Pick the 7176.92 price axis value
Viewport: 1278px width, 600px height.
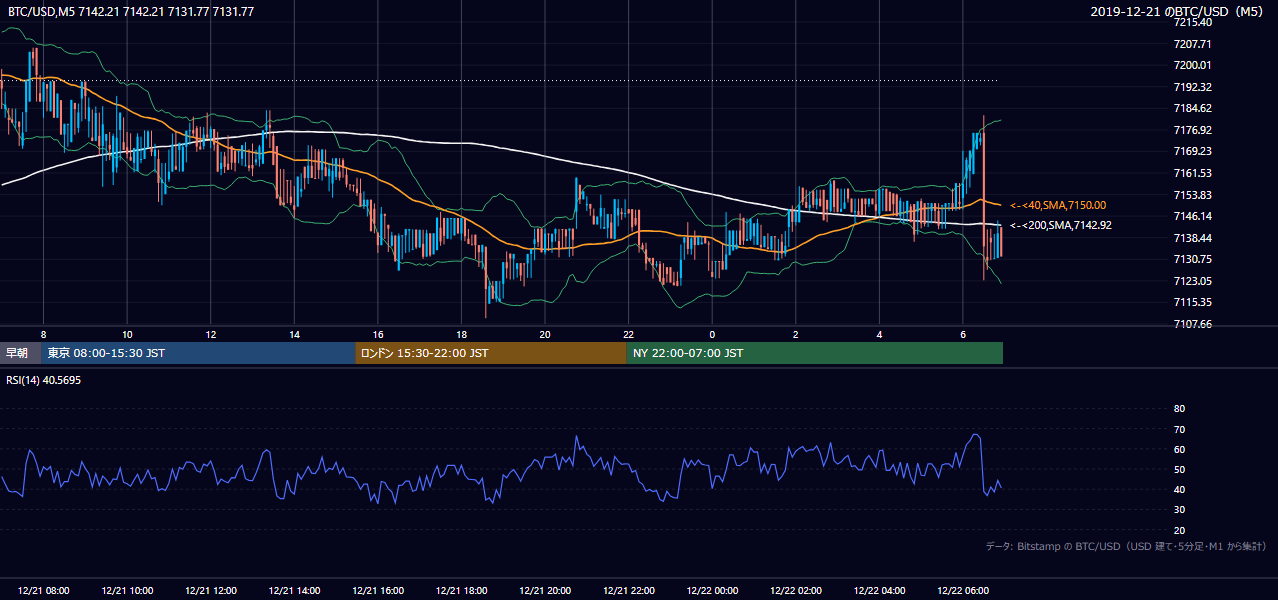click(1192, 130)
